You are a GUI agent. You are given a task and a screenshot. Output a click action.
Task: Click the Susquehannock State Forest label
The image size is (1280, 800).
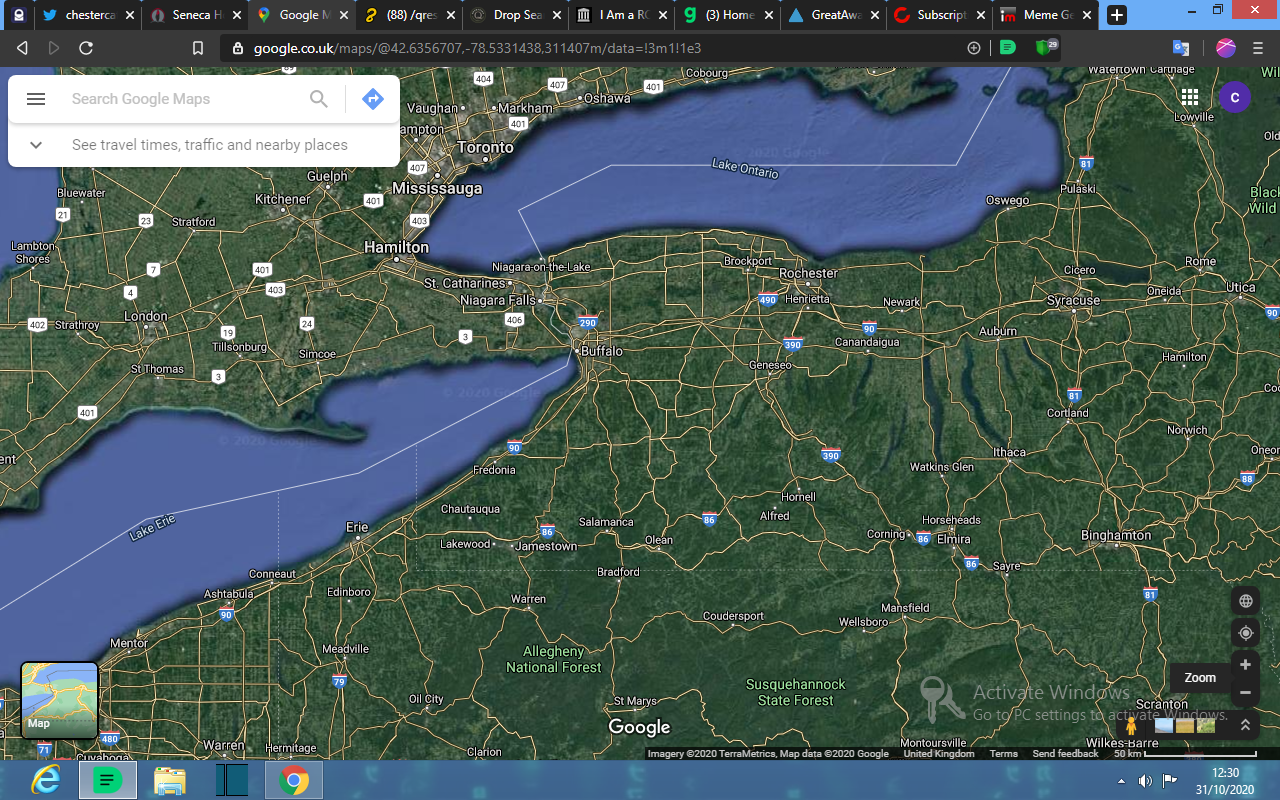click(x=796, y=692)
